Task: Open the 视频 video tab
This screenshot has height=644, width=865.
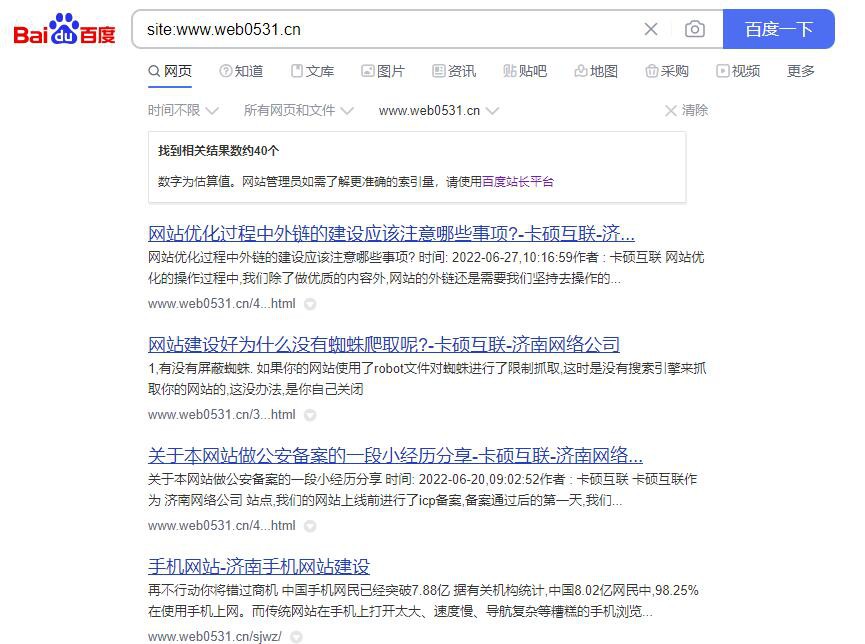Action: pos(738,71)
